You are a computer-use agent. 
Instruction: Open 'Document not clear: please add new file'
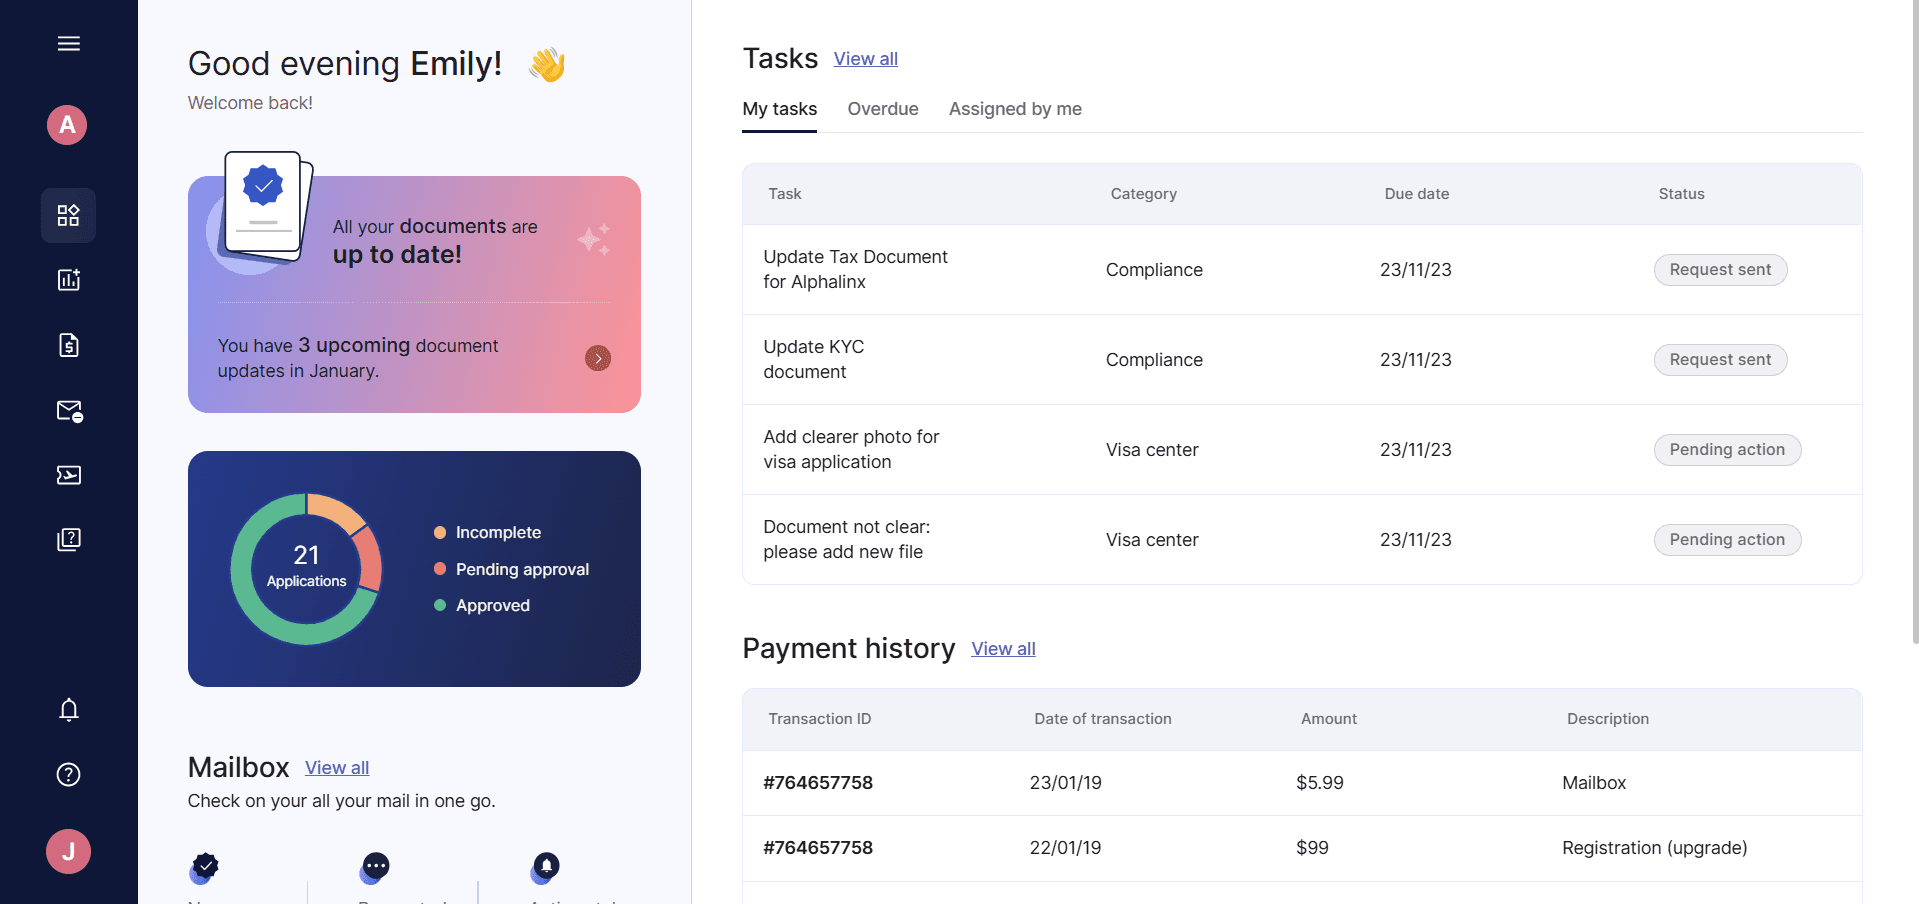tap(846, 539)
